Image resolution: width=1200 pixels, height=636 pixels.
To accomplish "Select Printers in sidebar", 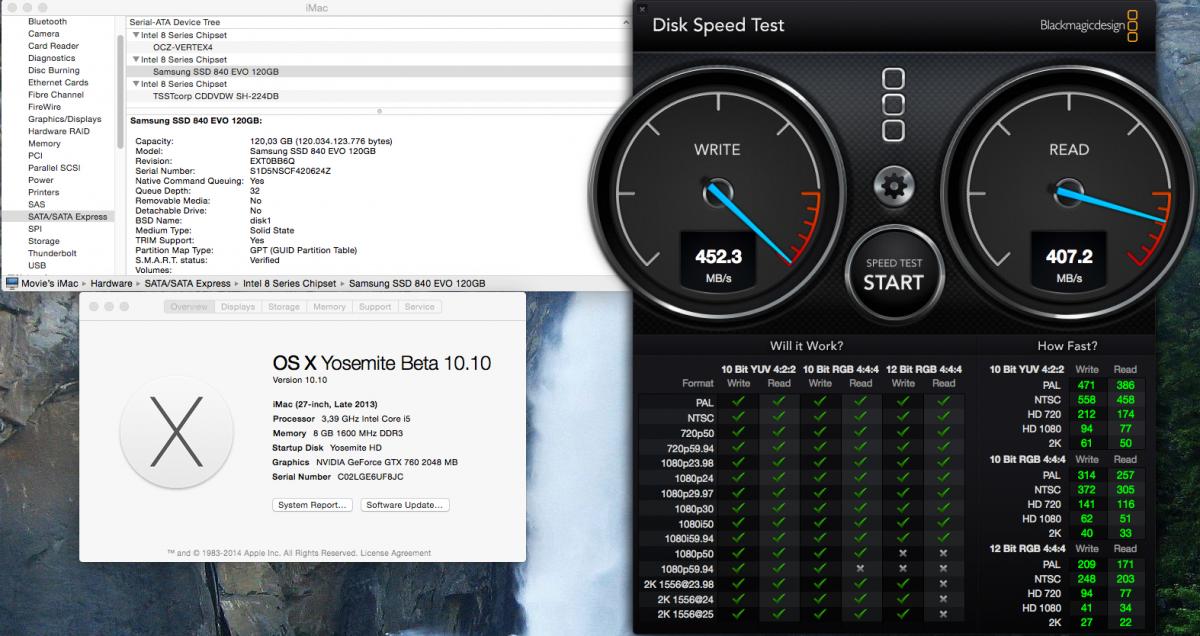I will pos(43,192).
